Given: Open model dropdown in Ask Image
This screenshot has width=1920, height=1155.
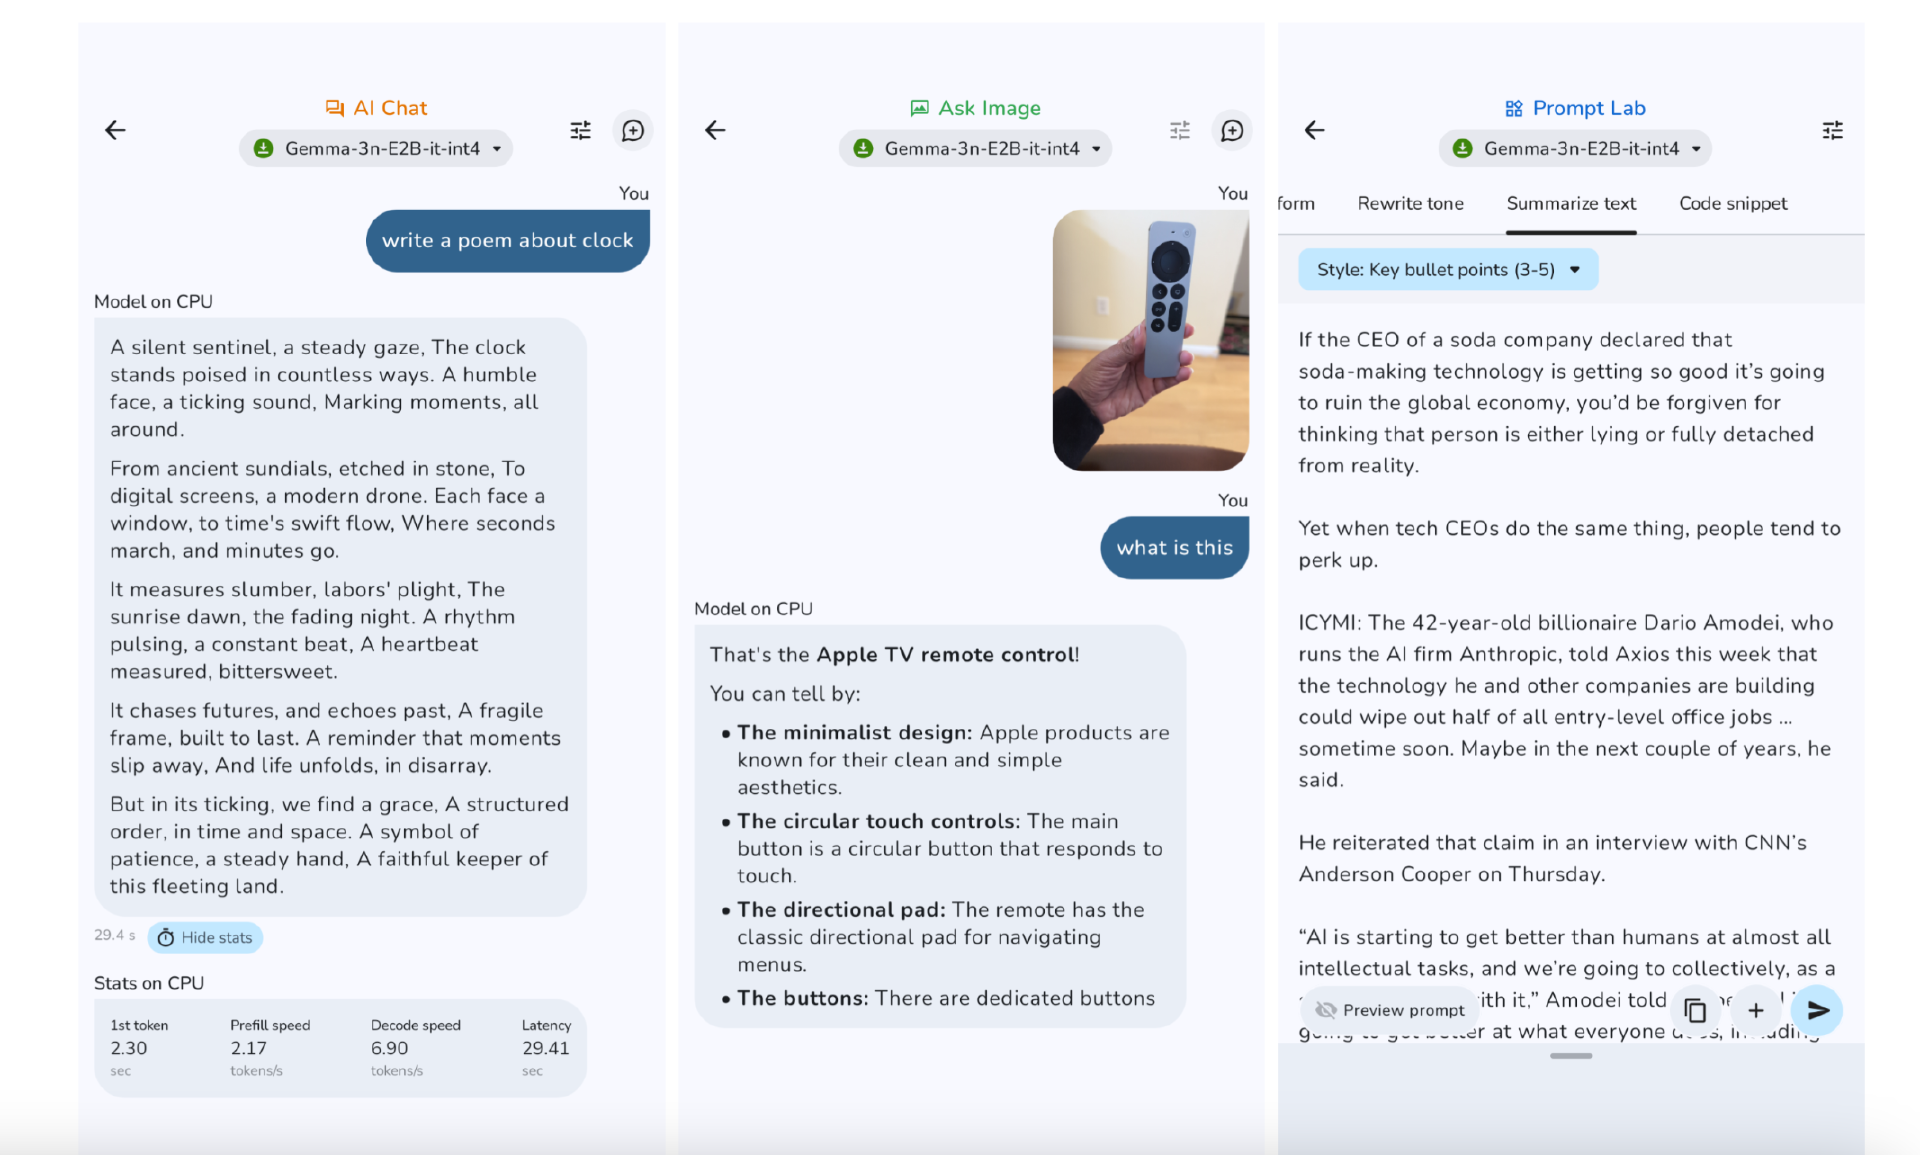Looking at the screenshot, I should click(x=975, y=148).
